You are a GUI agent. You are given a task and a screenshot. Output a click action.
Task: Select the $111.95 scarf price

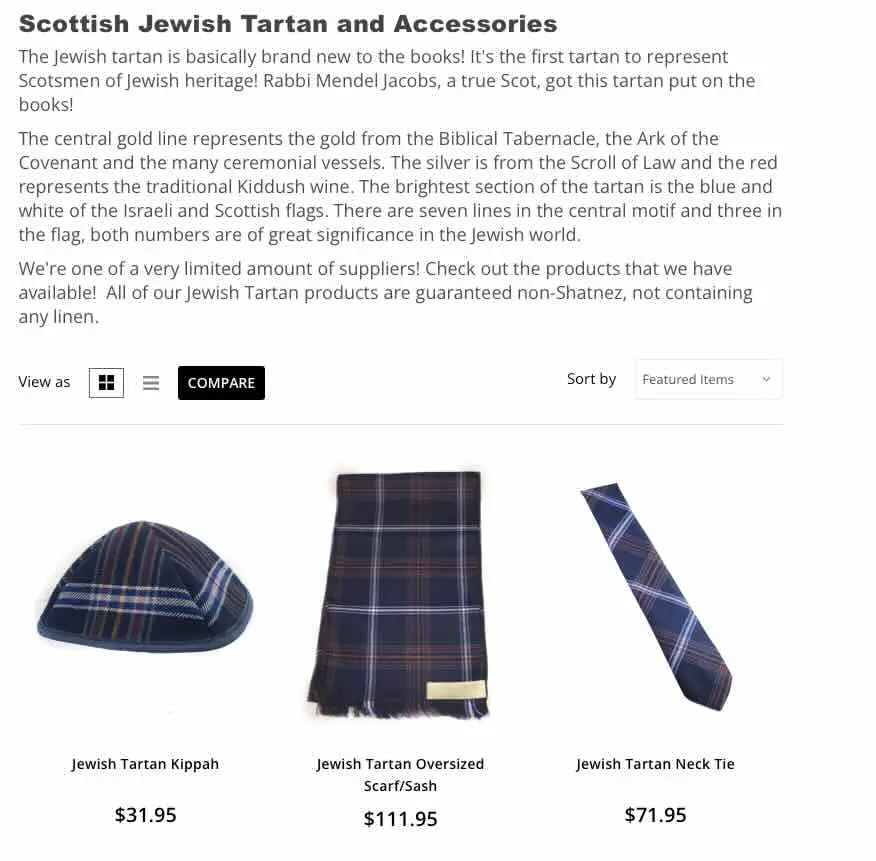pos(400,819)
